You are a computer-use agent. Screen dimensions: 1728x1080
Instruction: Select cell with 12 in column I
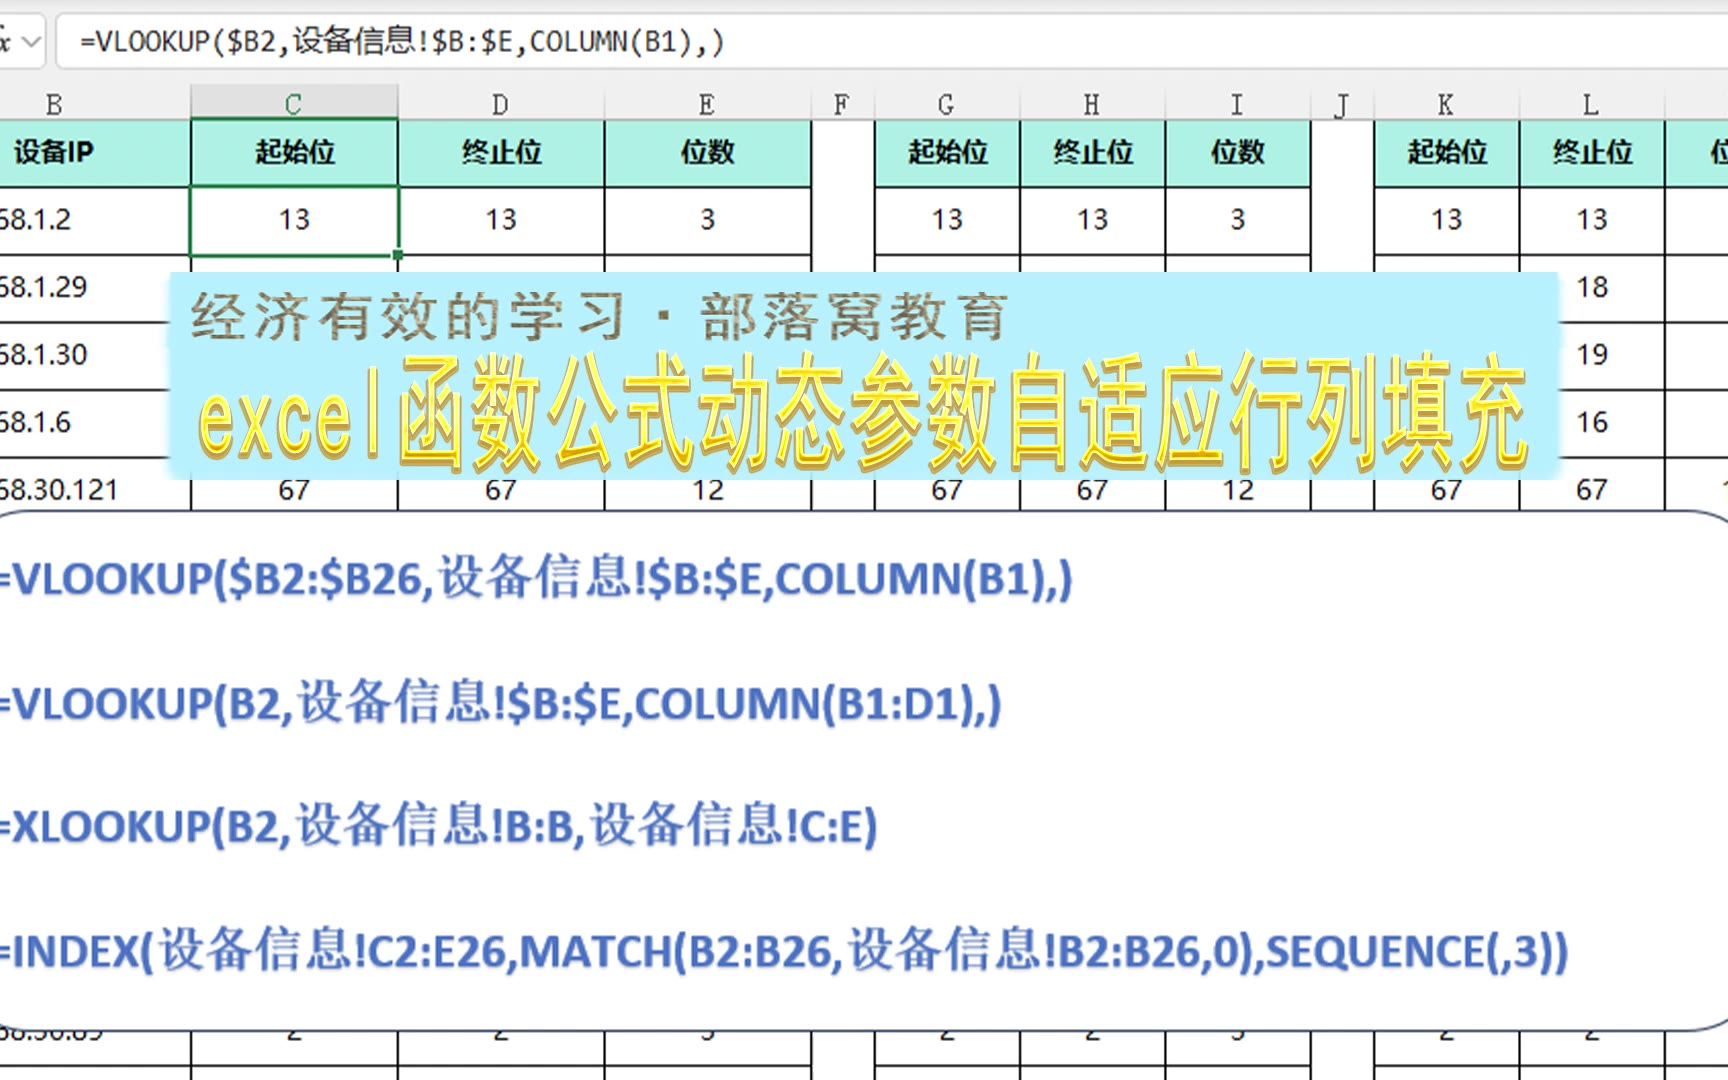click(x=1238, y=490)
